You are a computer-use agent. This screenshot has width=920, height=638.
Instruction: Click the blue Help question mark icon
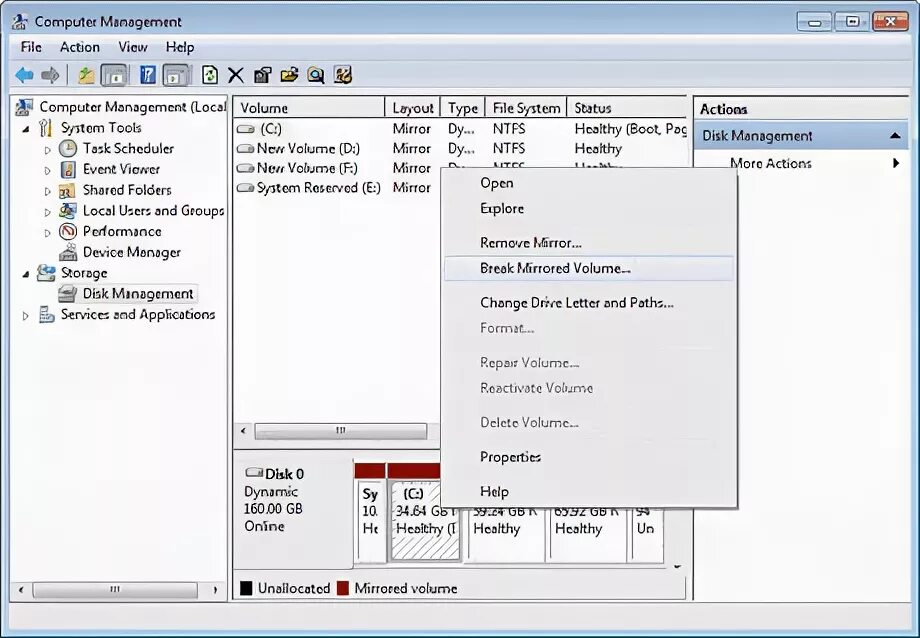(x=148, y=75)
